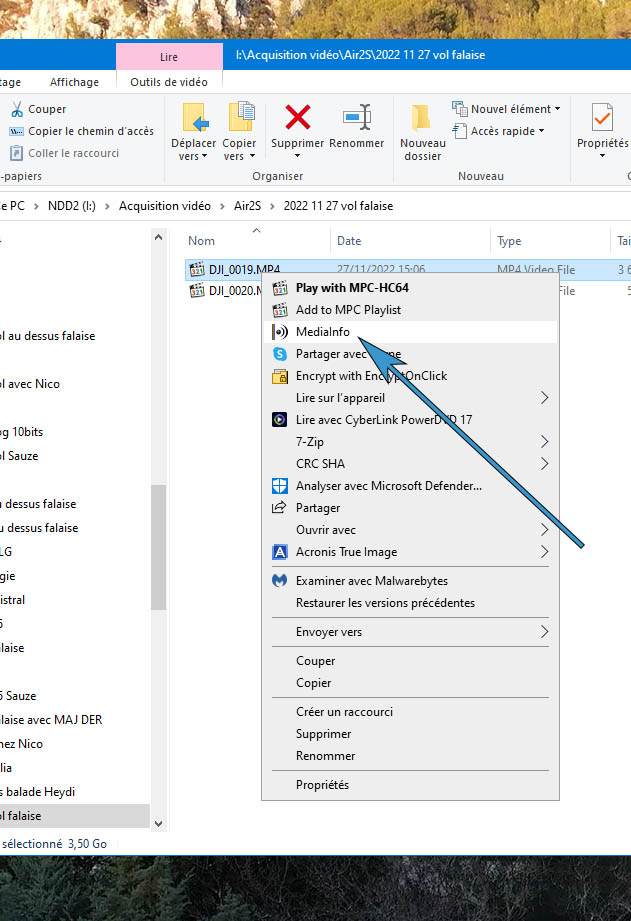Click the navigation pane scroll-down arrow
This screenshot has height=921, width=631.
pyautogui.click(x=158, y=823)
